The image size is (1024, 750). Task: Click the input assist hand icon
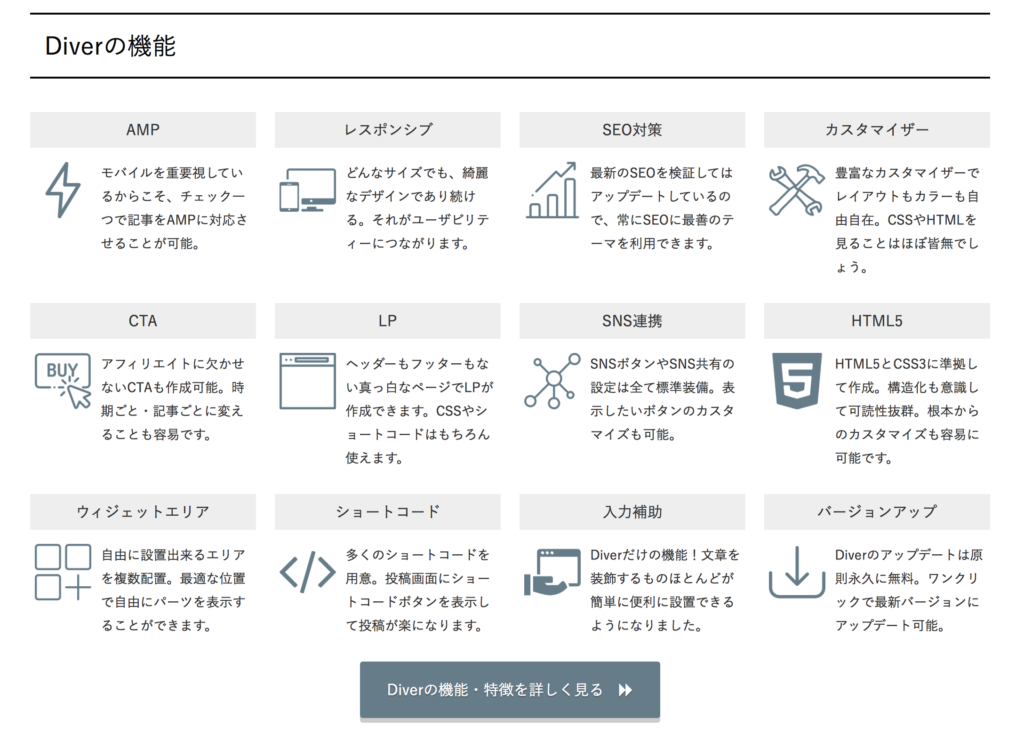(552, 572)
